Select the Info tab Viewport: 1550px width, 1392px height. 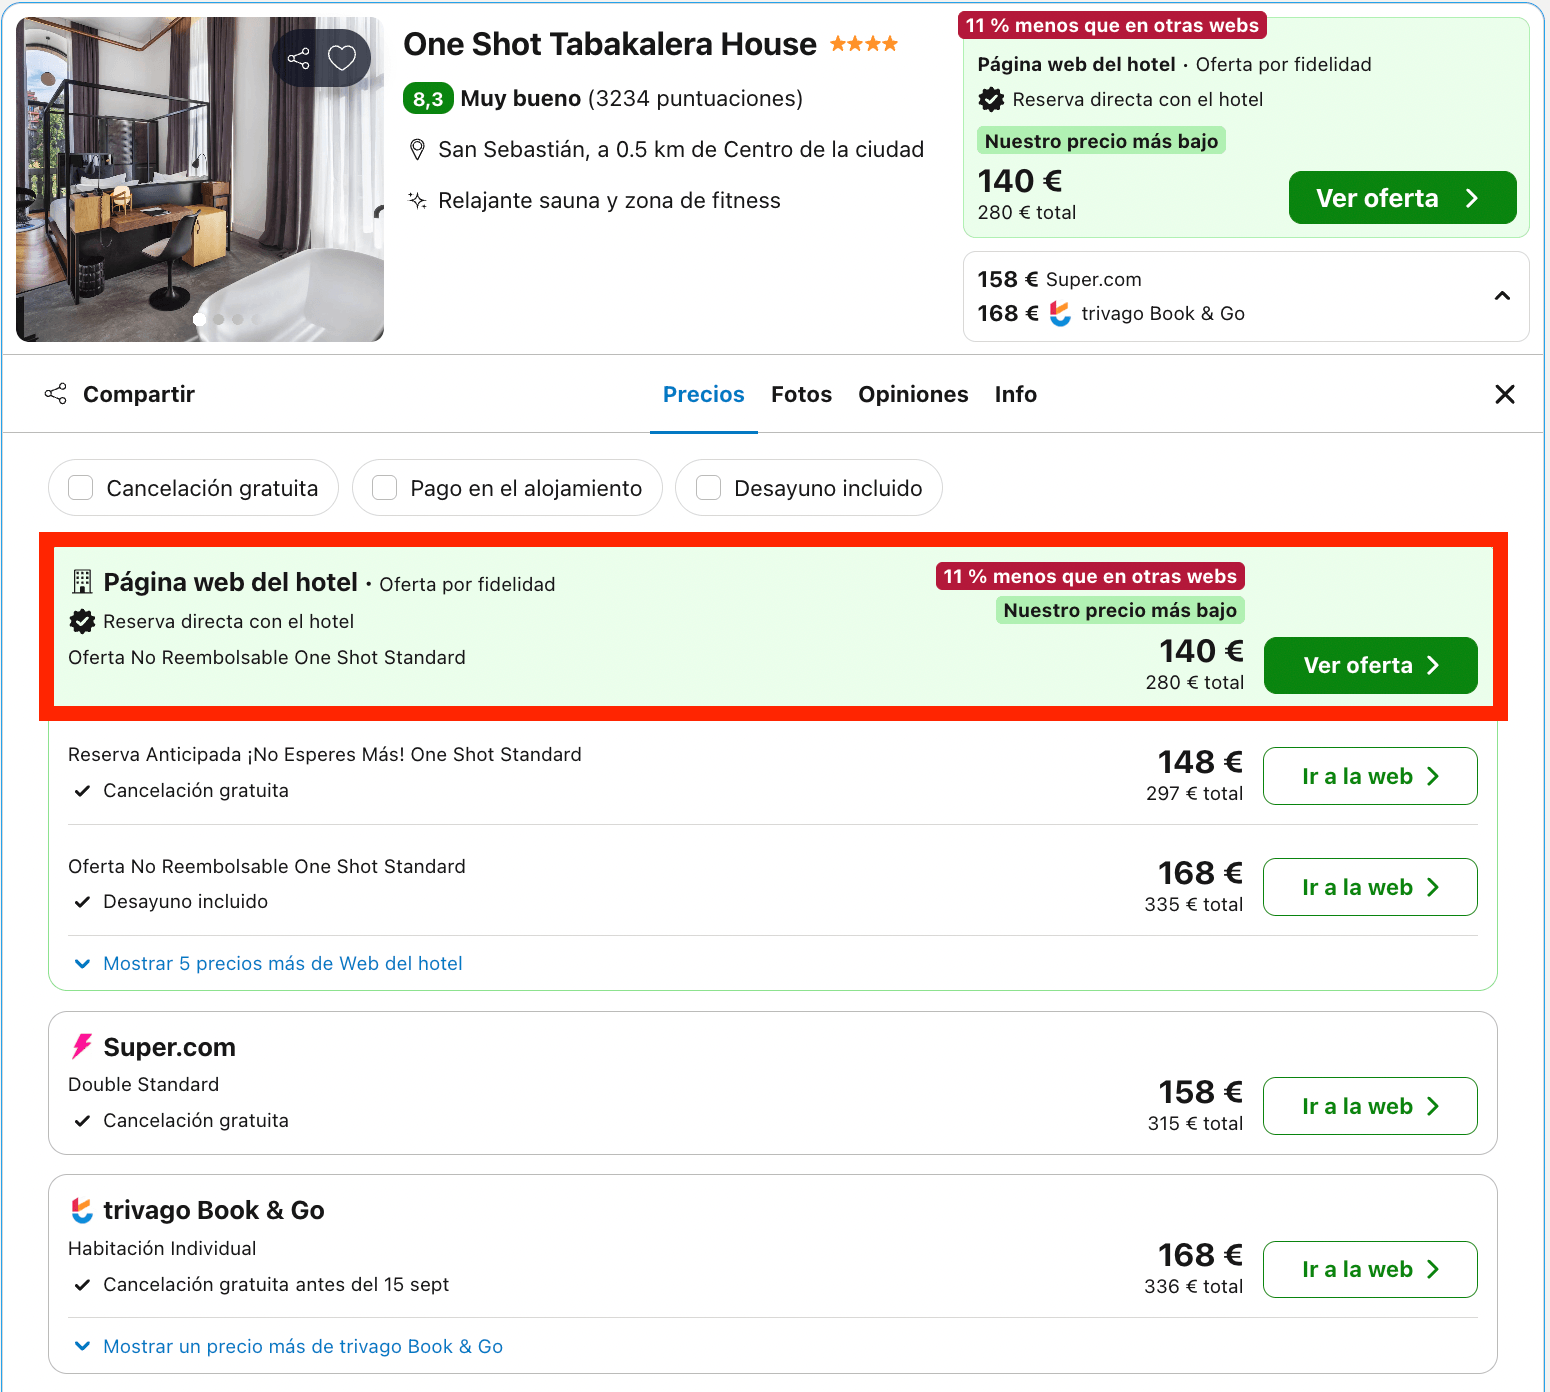coord(1016,394)
